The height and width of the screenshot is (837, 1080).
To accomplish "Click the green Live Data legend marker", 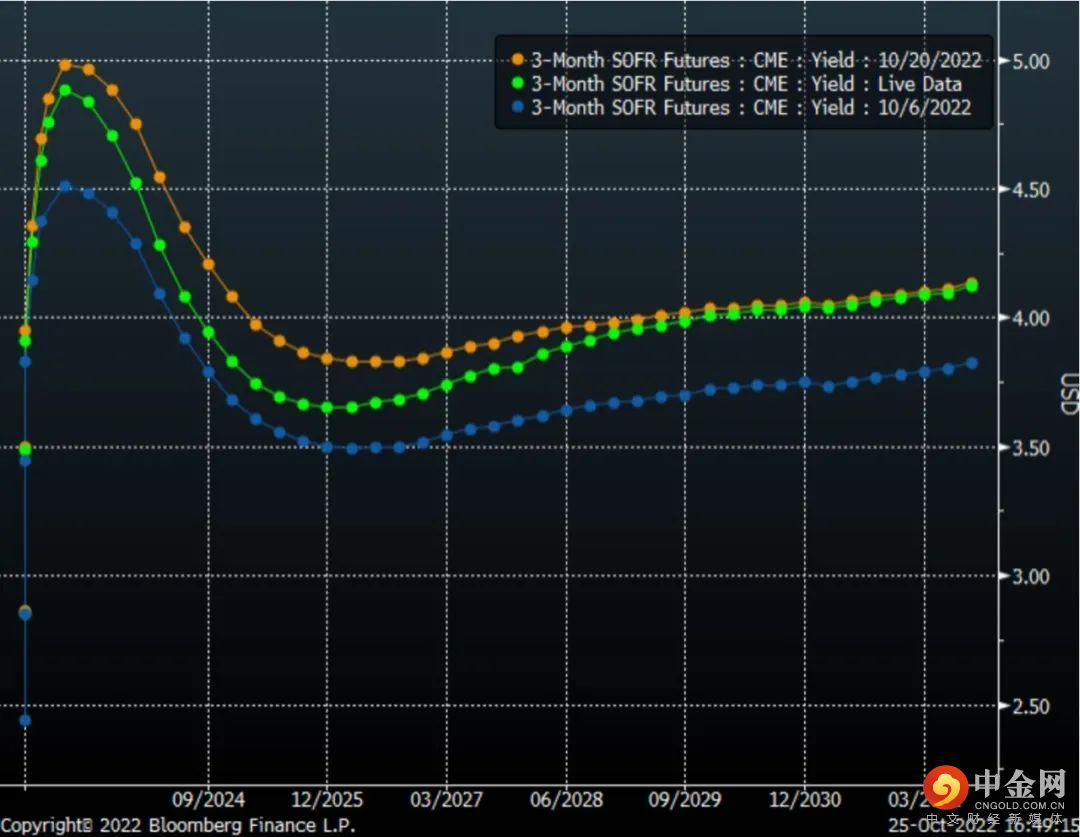I will [x=516, y=84].
